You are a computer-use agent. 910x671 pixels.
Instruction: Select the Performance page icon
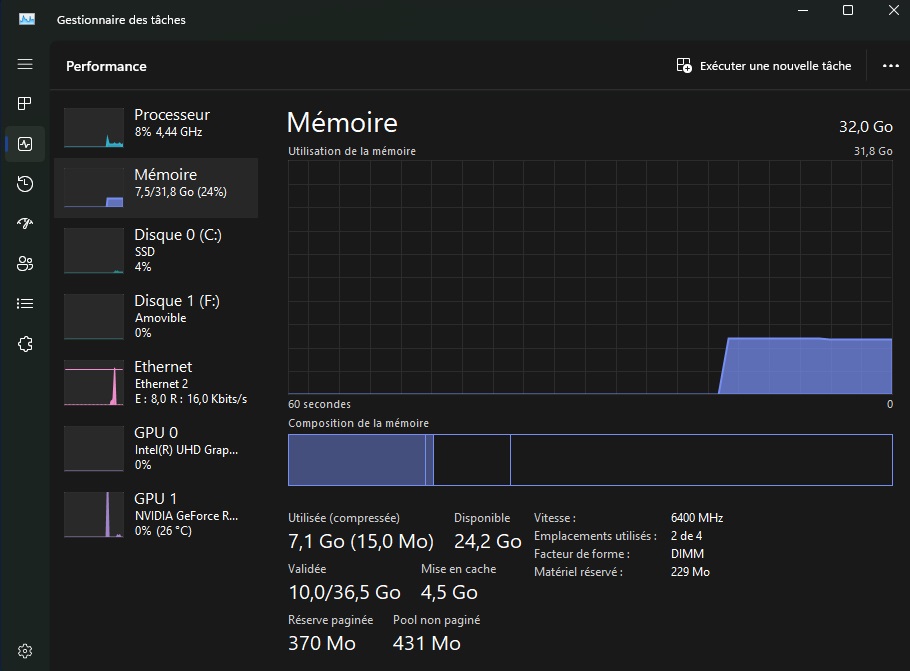pyautogui.click(x=25, y=144)
